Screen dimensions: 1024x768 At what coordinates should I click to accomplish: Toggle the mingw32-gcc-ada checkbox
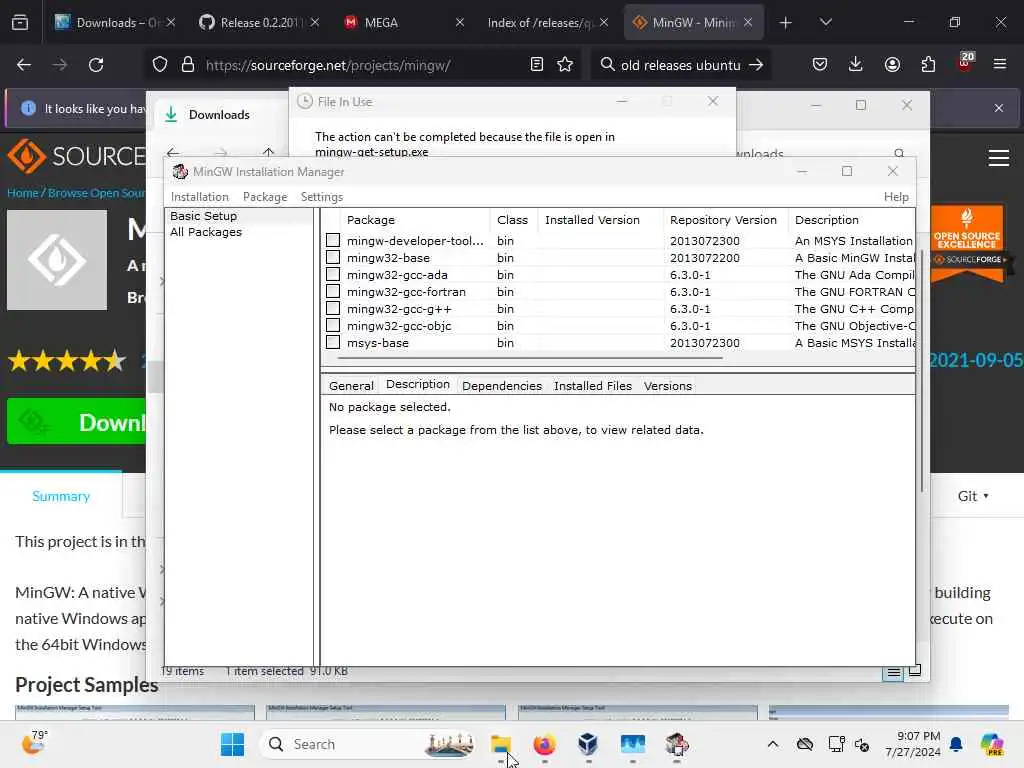click(x=333, y=274)
